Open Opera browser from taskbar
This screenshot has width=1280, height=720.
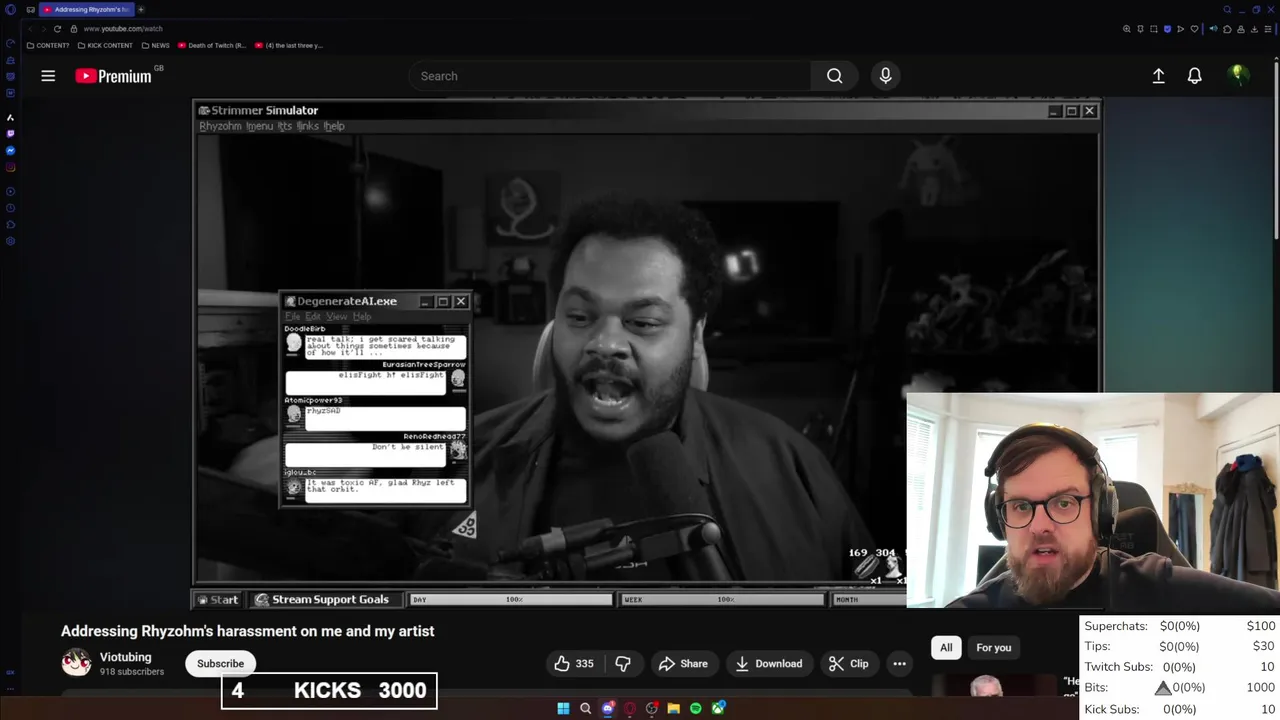[x=629, y=708]
